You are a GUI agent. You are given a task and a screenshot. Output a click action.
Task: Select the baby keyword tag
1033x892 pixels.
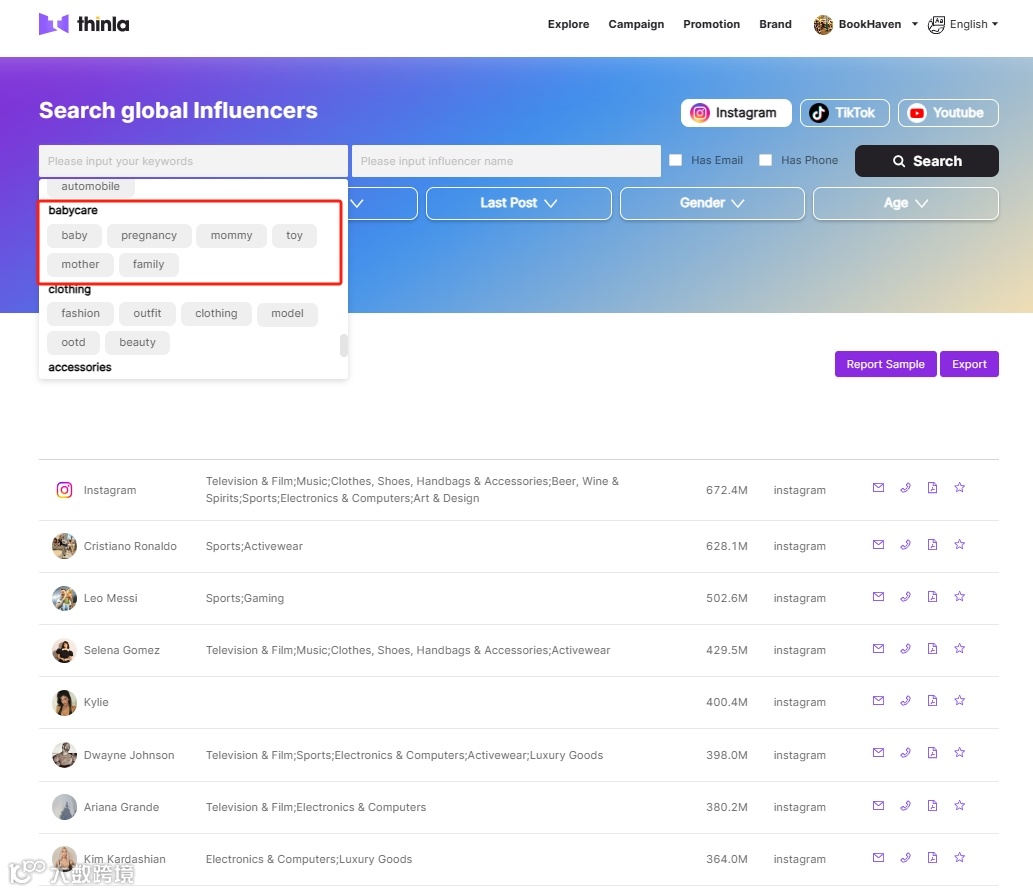coord(74,235)
